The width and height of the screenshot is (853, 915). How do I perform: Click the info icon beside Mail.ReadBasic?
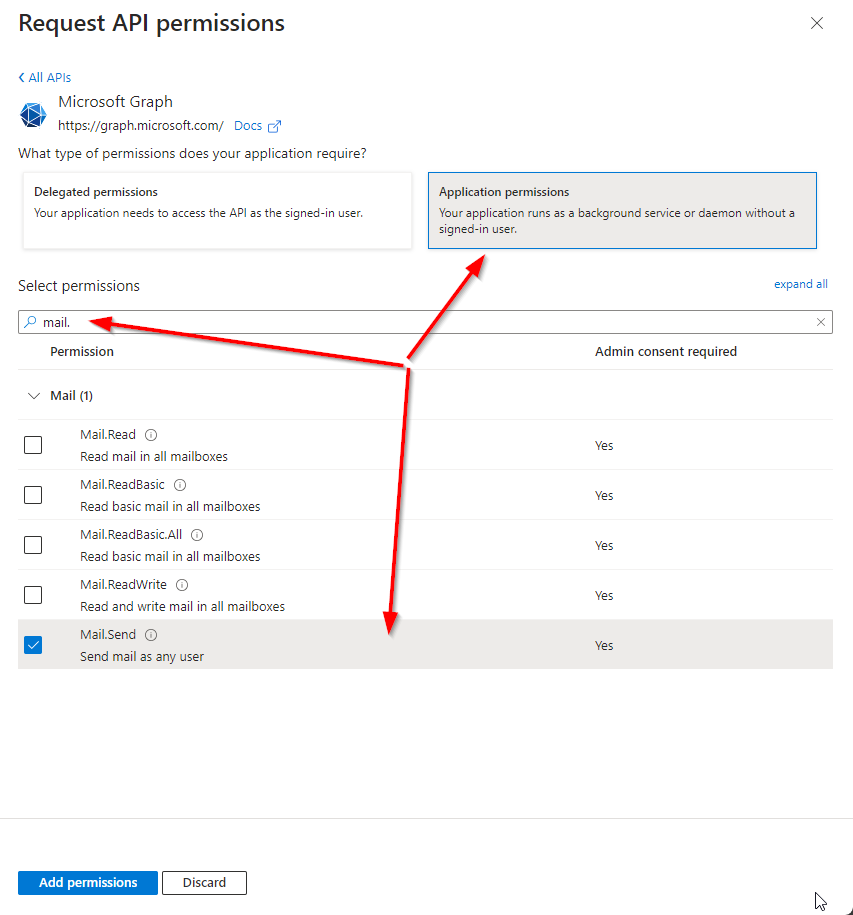point(180,485)
